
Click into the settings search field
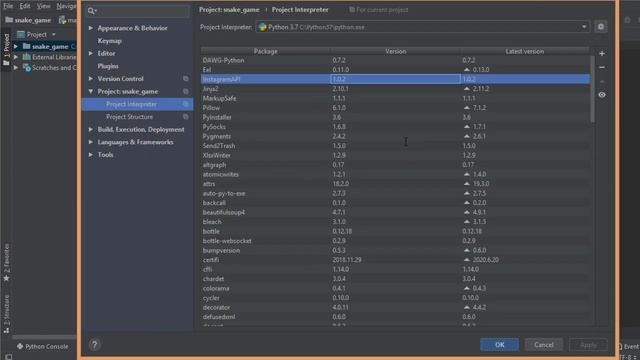[138, 11]
